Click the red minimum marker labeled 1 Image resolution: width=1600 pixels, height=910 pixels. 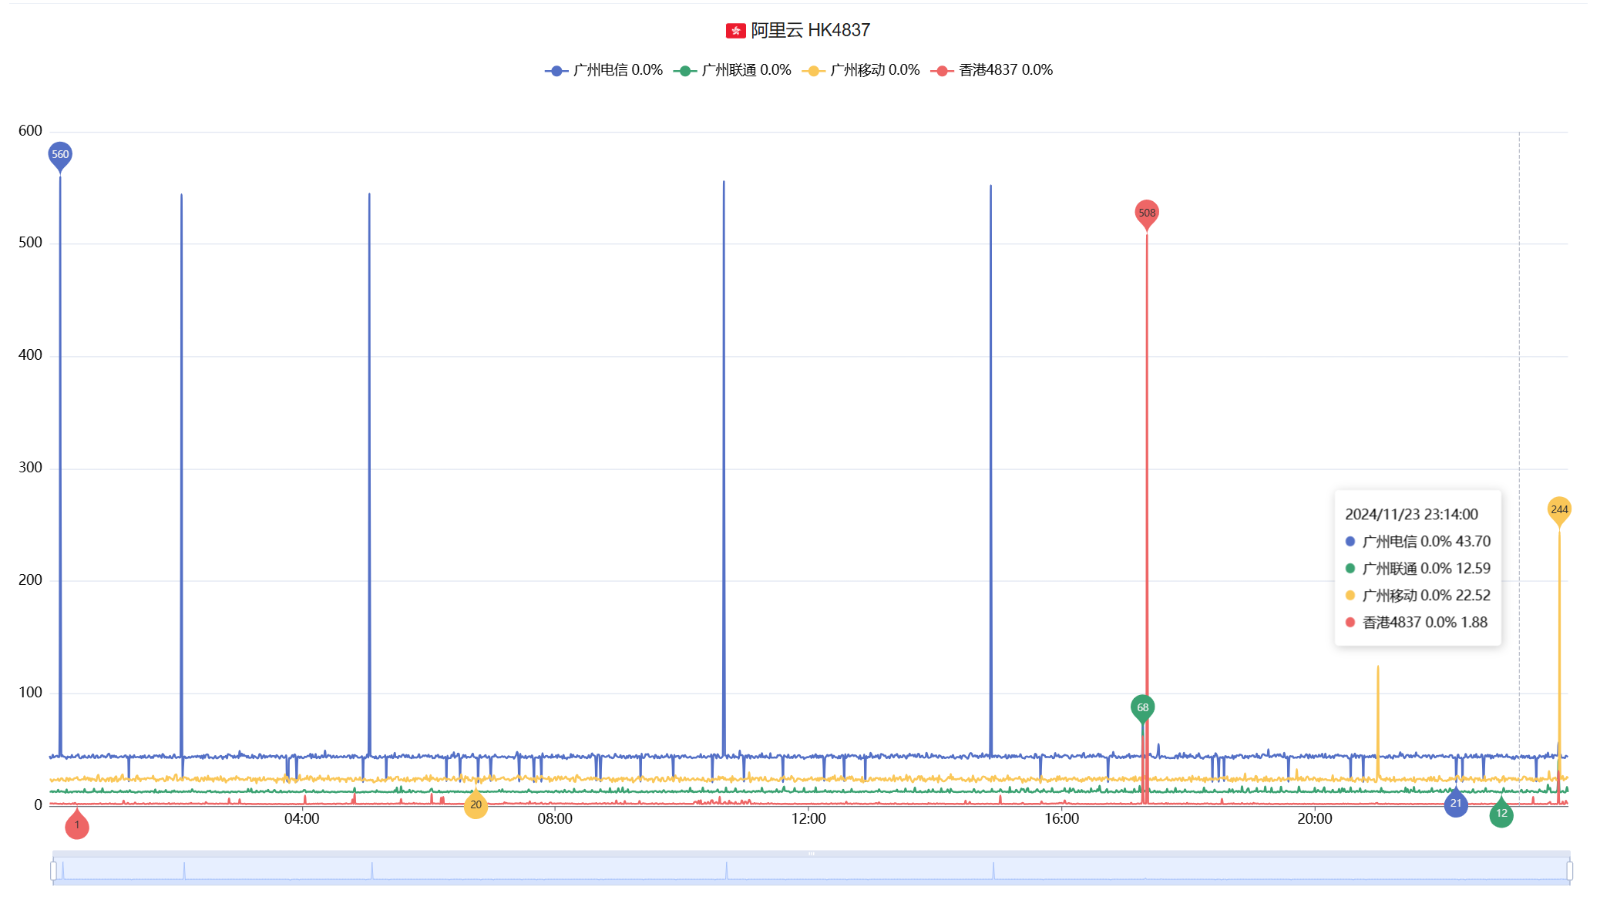click(77, 825)
